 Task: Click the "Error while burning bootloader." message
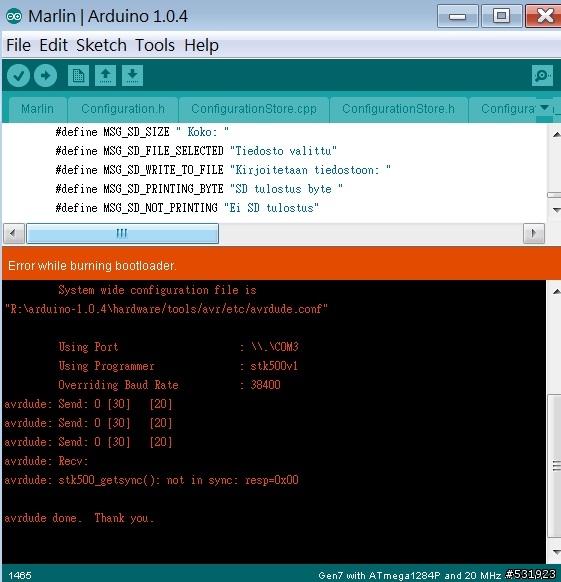tap(92, 266)
